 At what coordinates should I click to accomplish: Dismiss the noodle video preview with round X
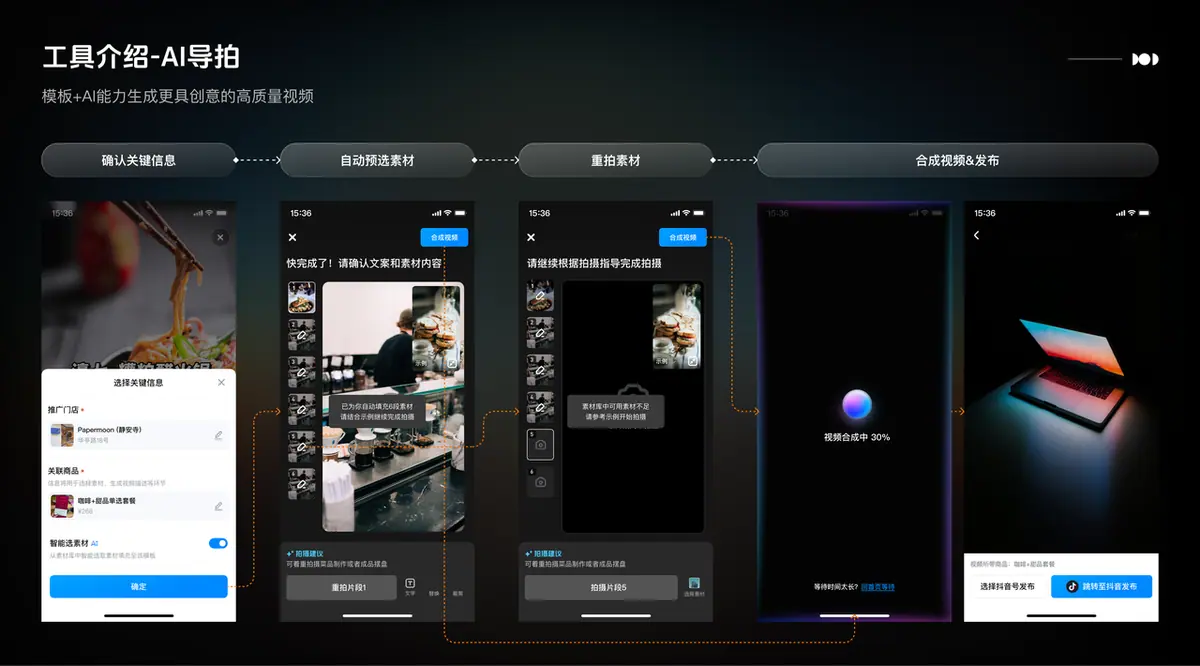[x=221, y=237]
